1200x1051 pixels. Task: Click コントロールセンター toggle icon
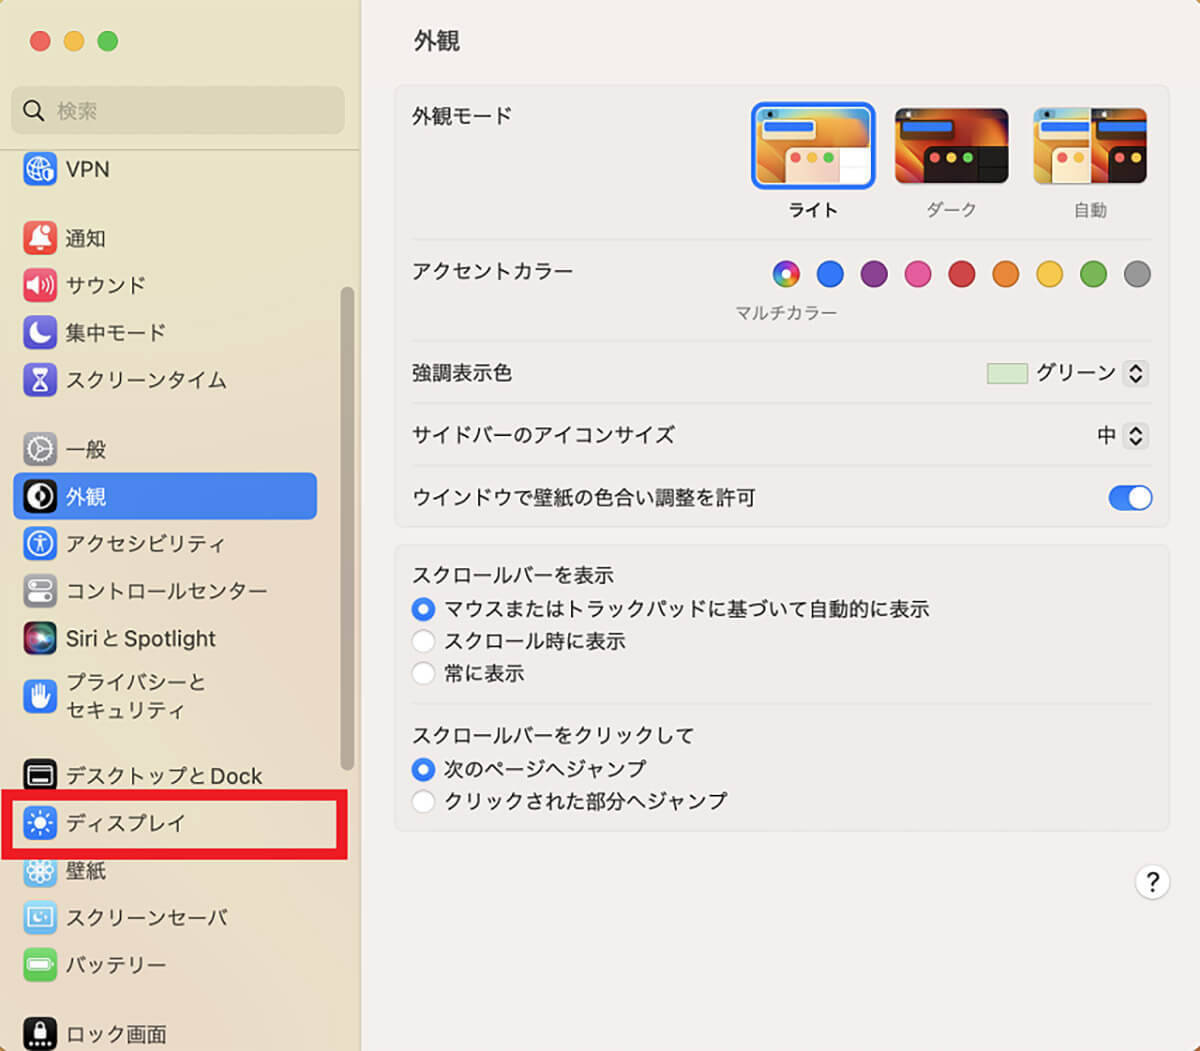40,591
